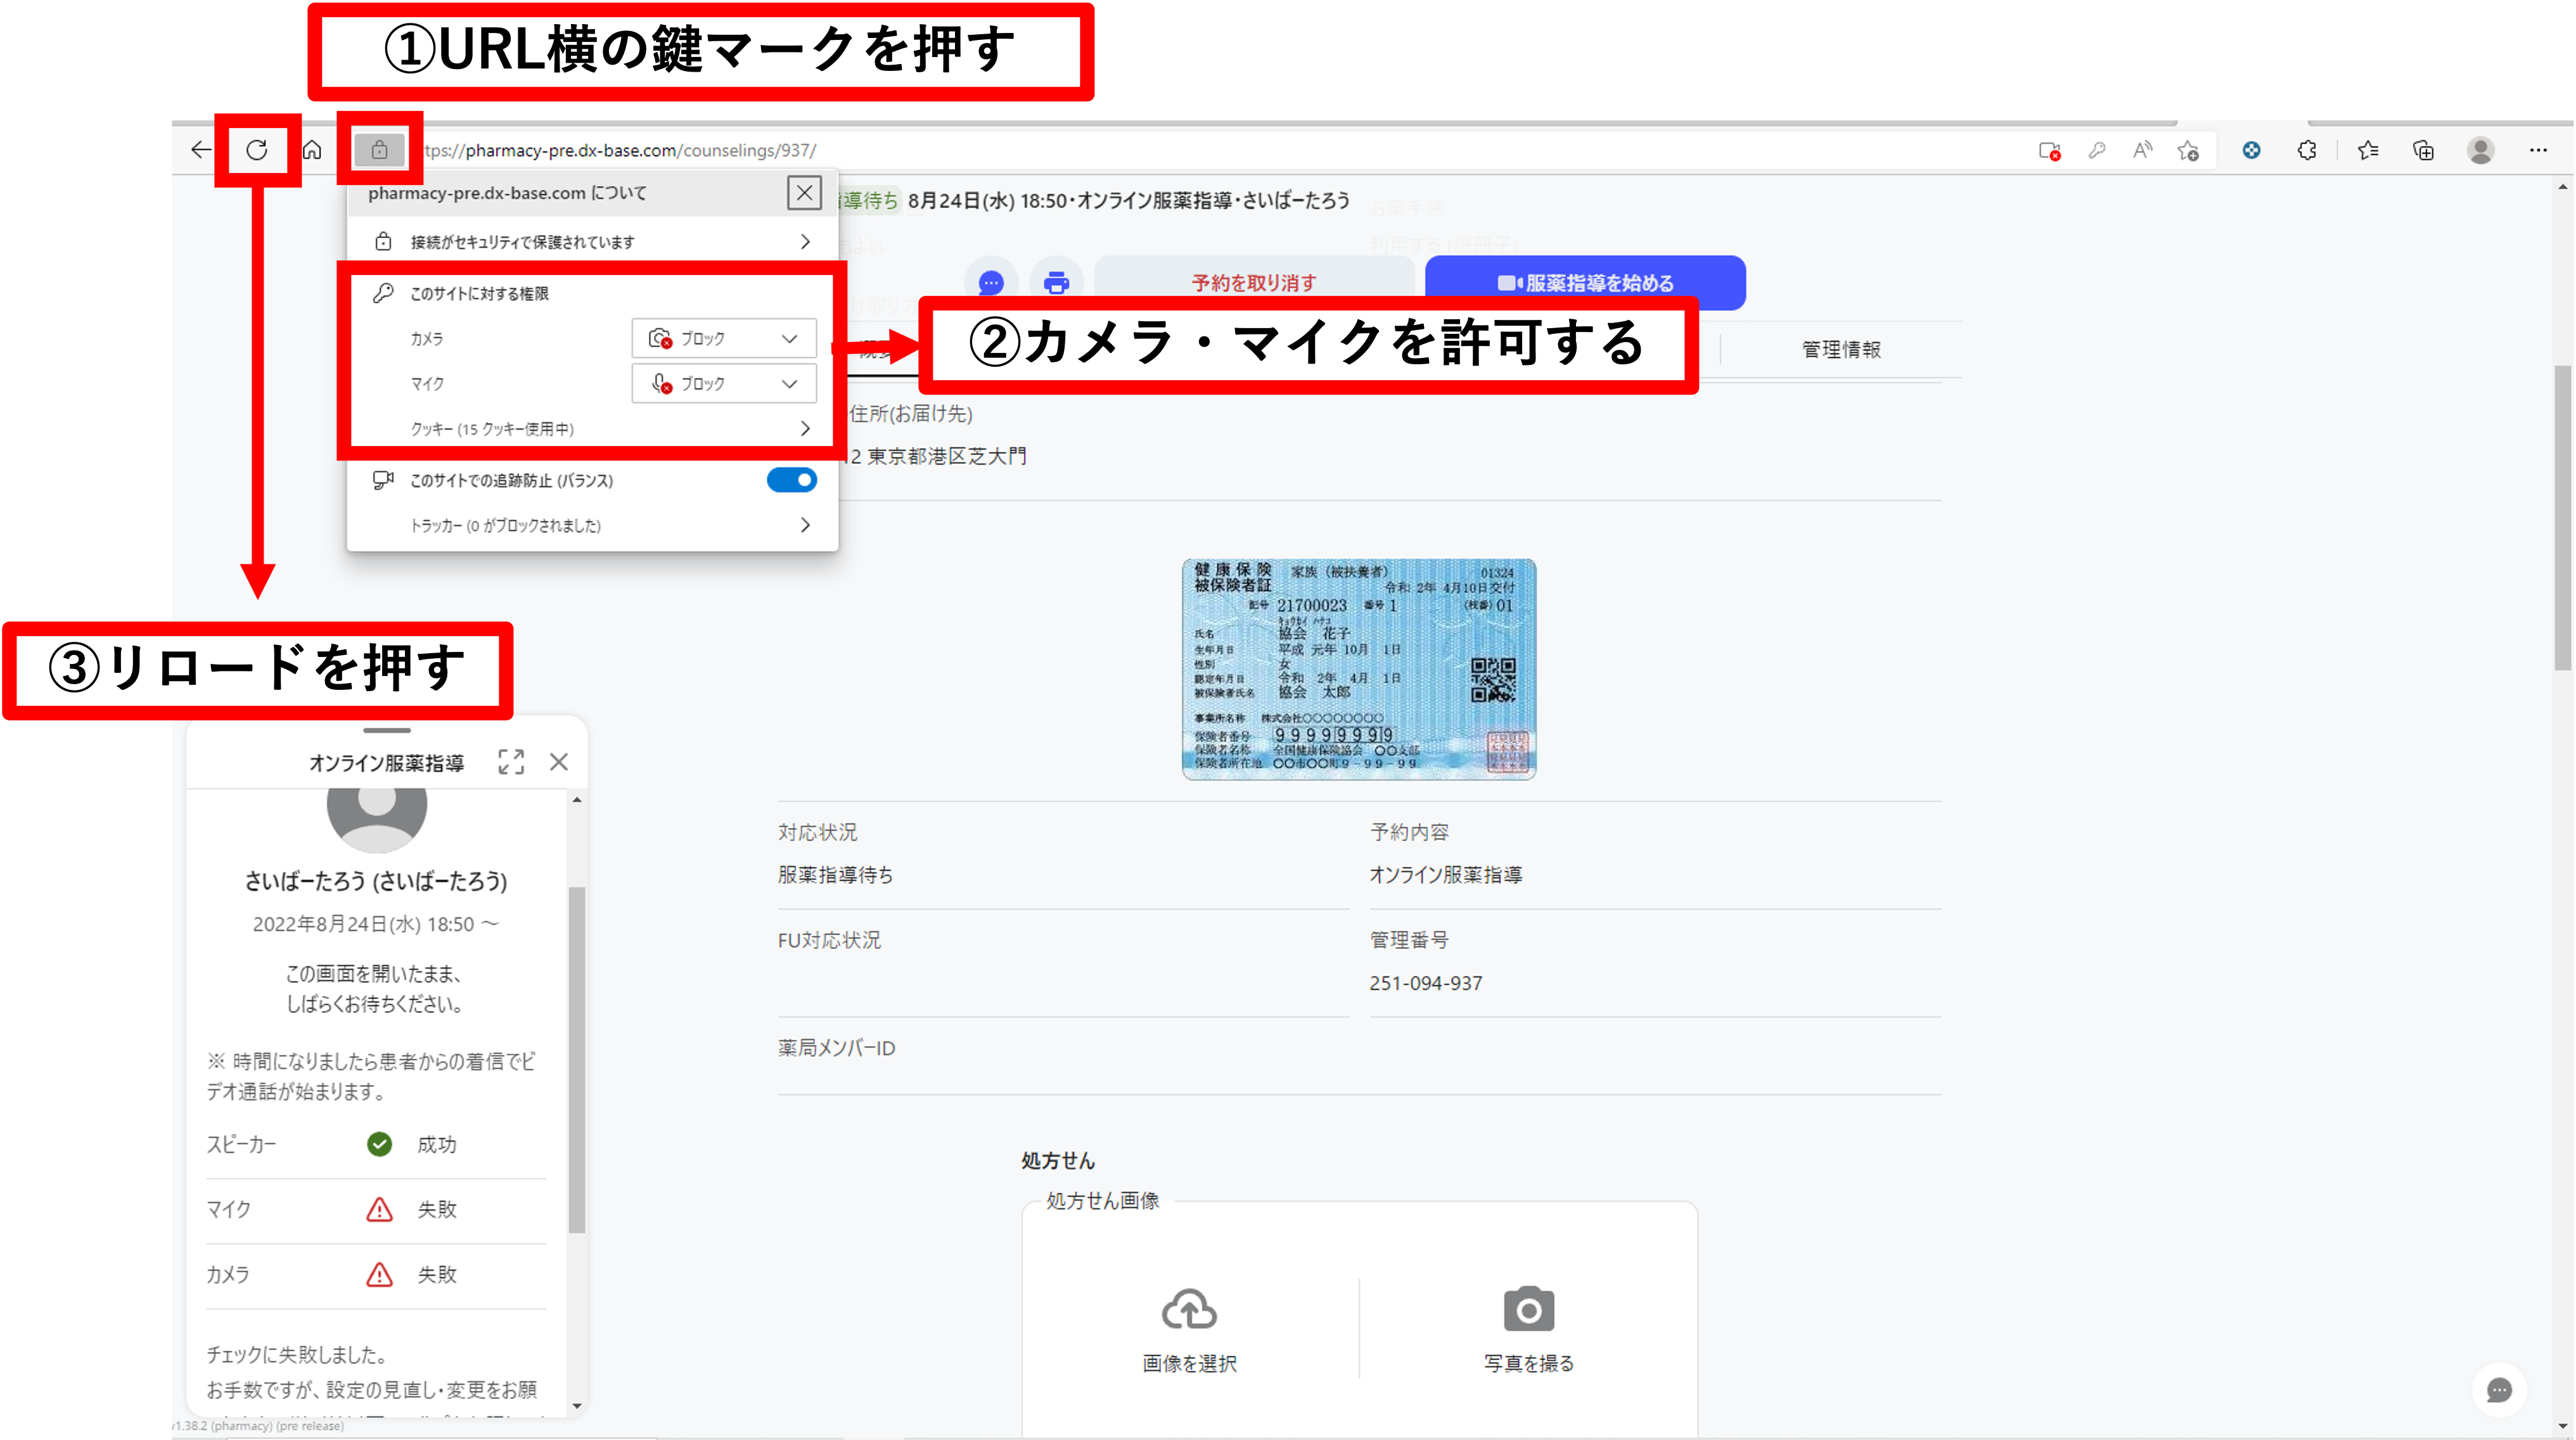Click the browser reload button
Viewport: 2576px width, 1440px height.
(257, 150)
